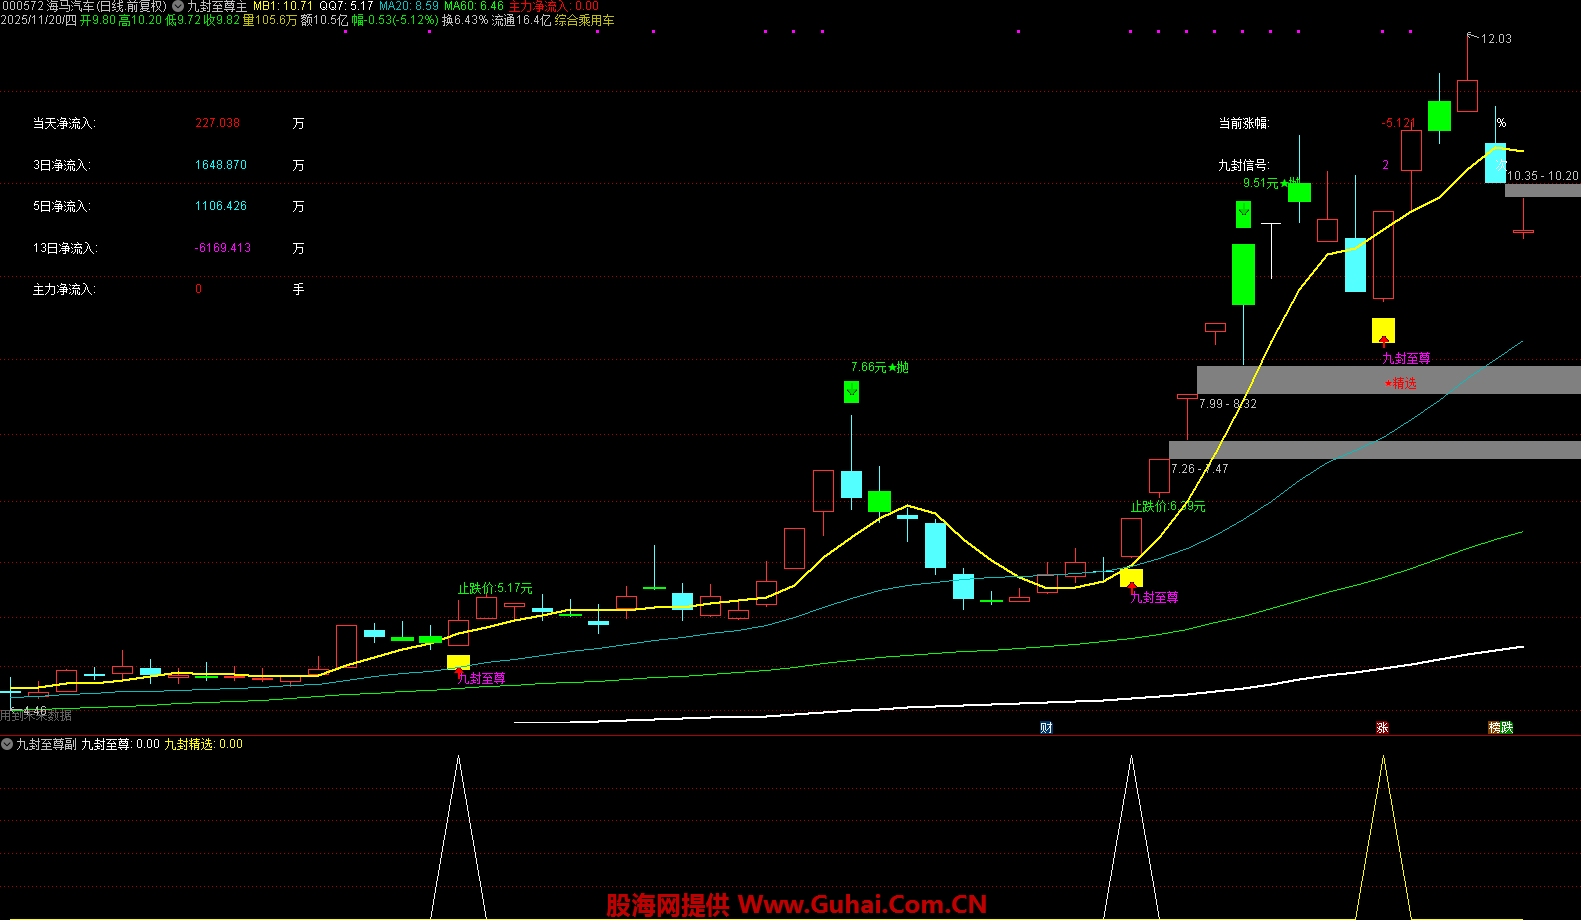Image resolution: width=1581 pixels, height=920 pixels.
Task: Click the 12.03 high price marker
Action: point(1496,39)
